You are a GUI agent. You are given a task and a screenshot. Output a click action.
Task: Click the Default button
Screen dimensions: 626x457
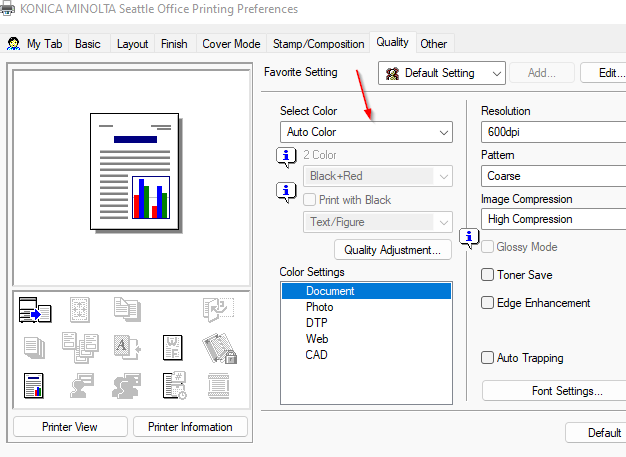[596, 433]
